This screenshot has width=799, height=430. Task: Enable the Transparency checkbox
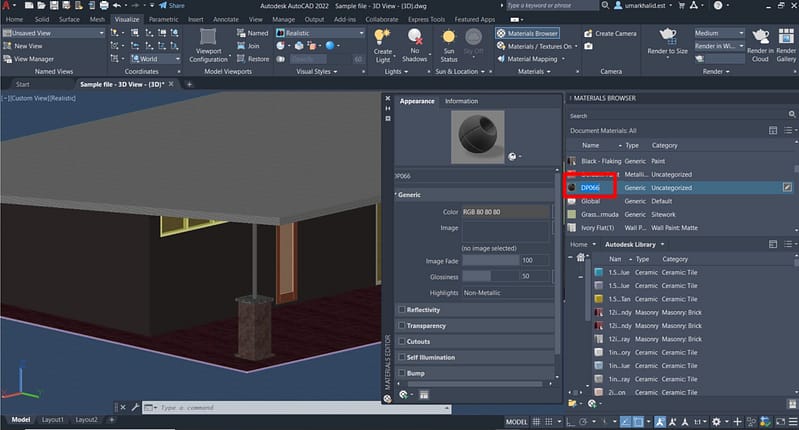(x=402, y=326)
